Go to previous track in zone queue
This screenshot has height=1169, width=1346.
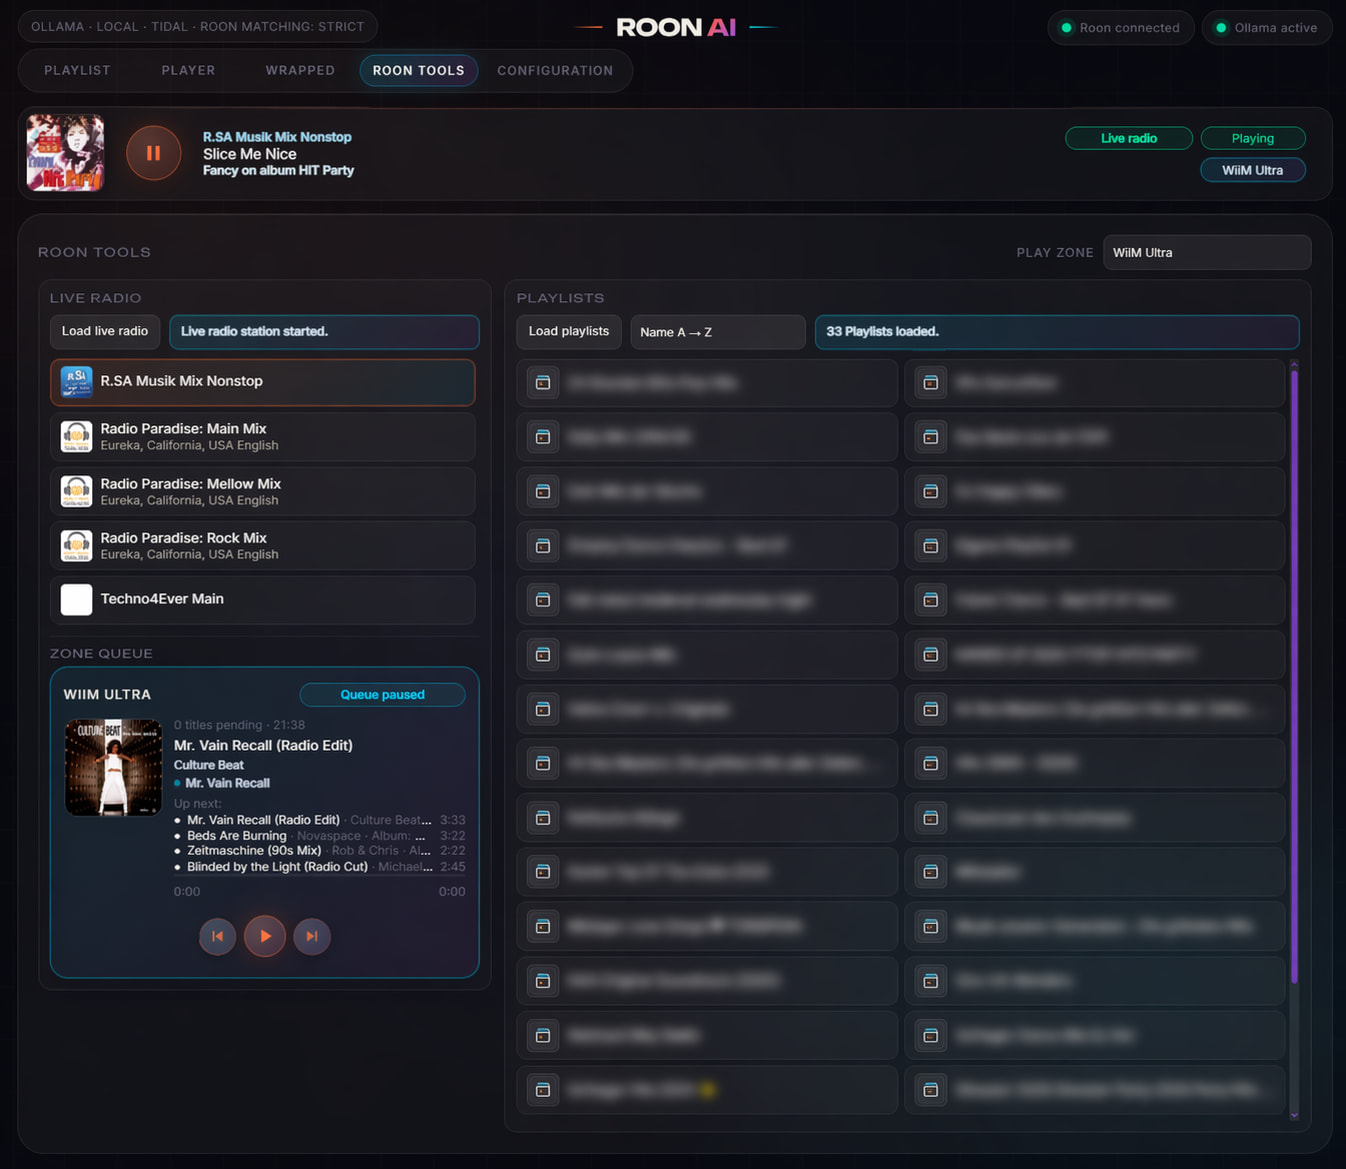[218, 936]
